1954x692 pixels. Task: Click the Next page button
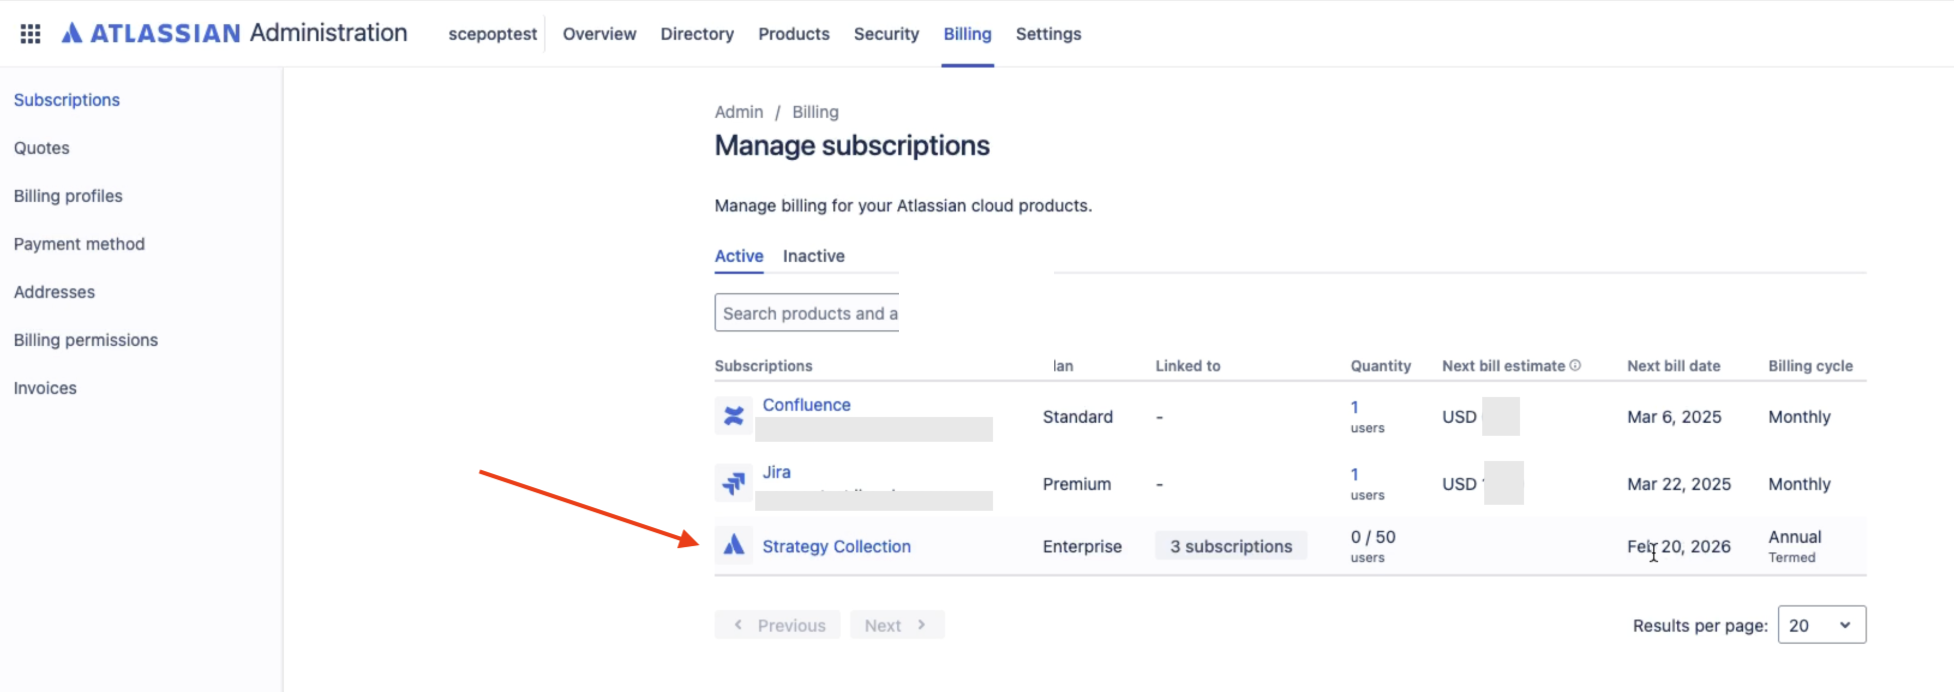897,625
